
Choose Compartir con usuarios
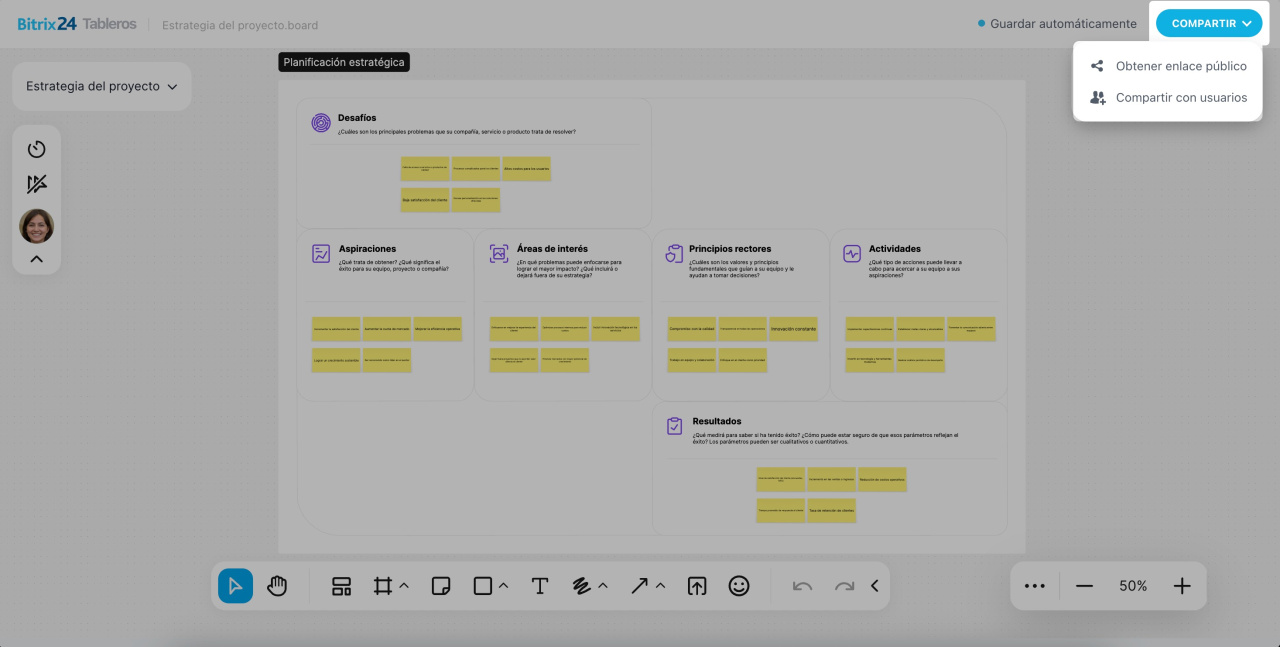click(1180, 98)
